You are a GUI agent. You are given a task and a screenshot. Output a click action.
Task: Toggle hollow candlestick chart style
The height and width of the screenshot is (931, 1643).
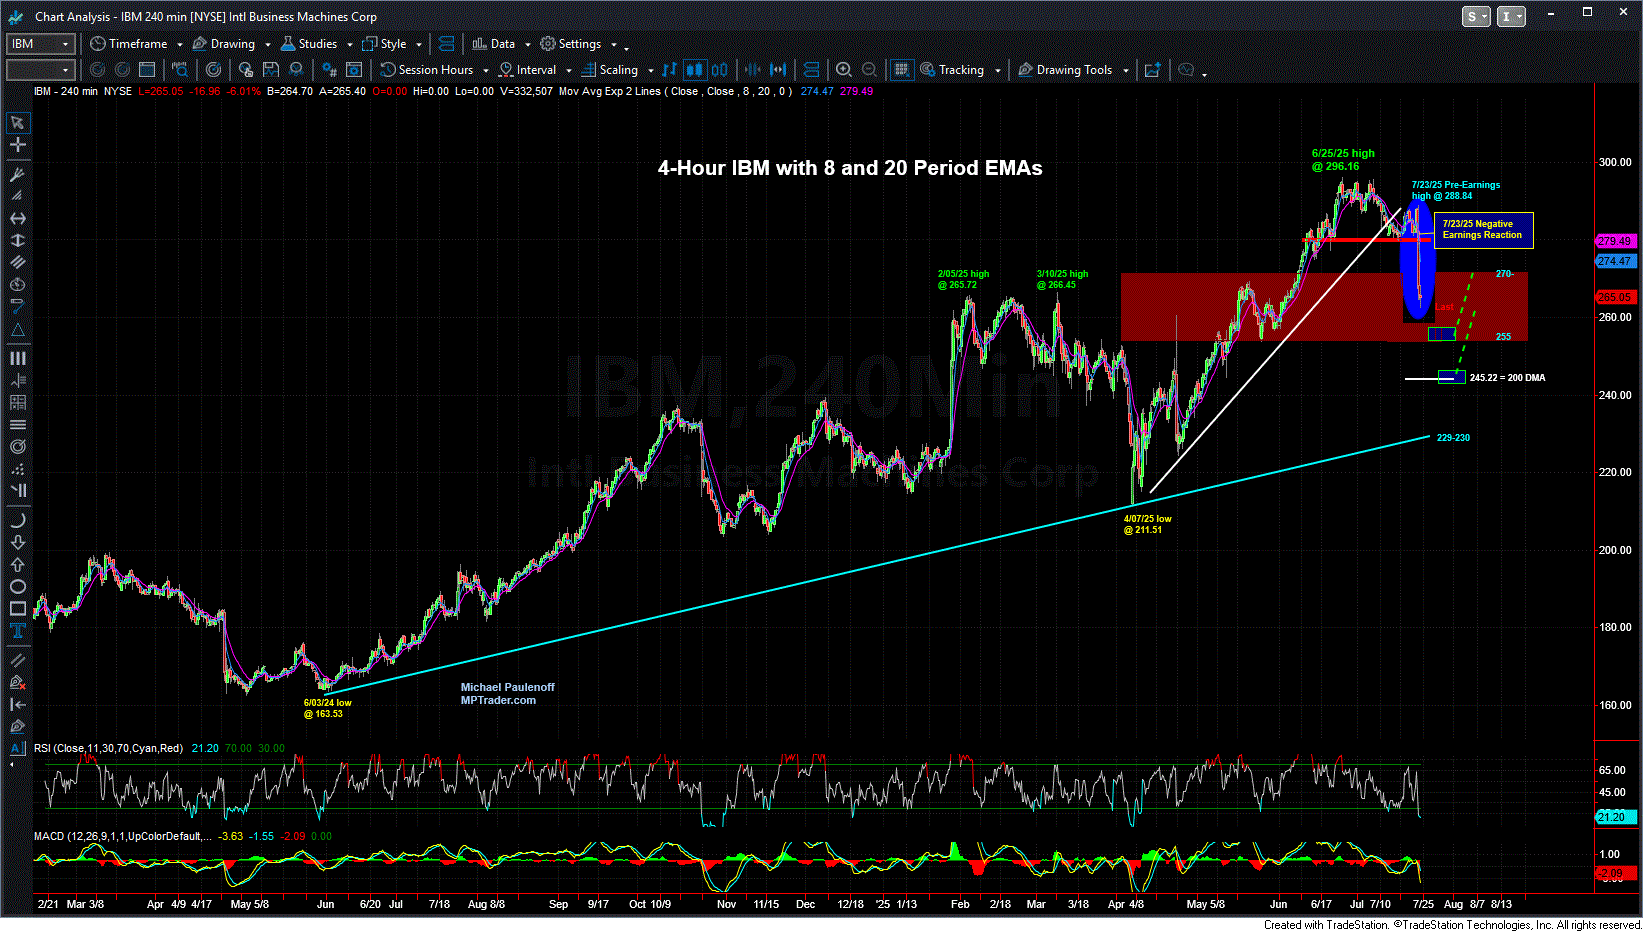click(720, 70)
